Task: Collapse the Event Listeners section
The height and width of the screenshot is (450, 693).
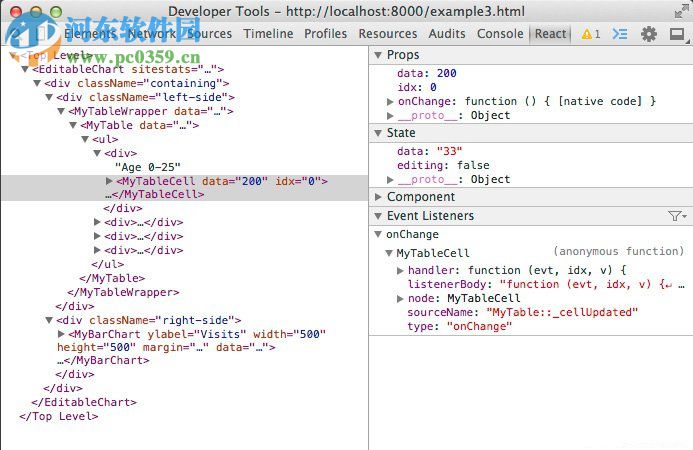Action: coord(378,216)
